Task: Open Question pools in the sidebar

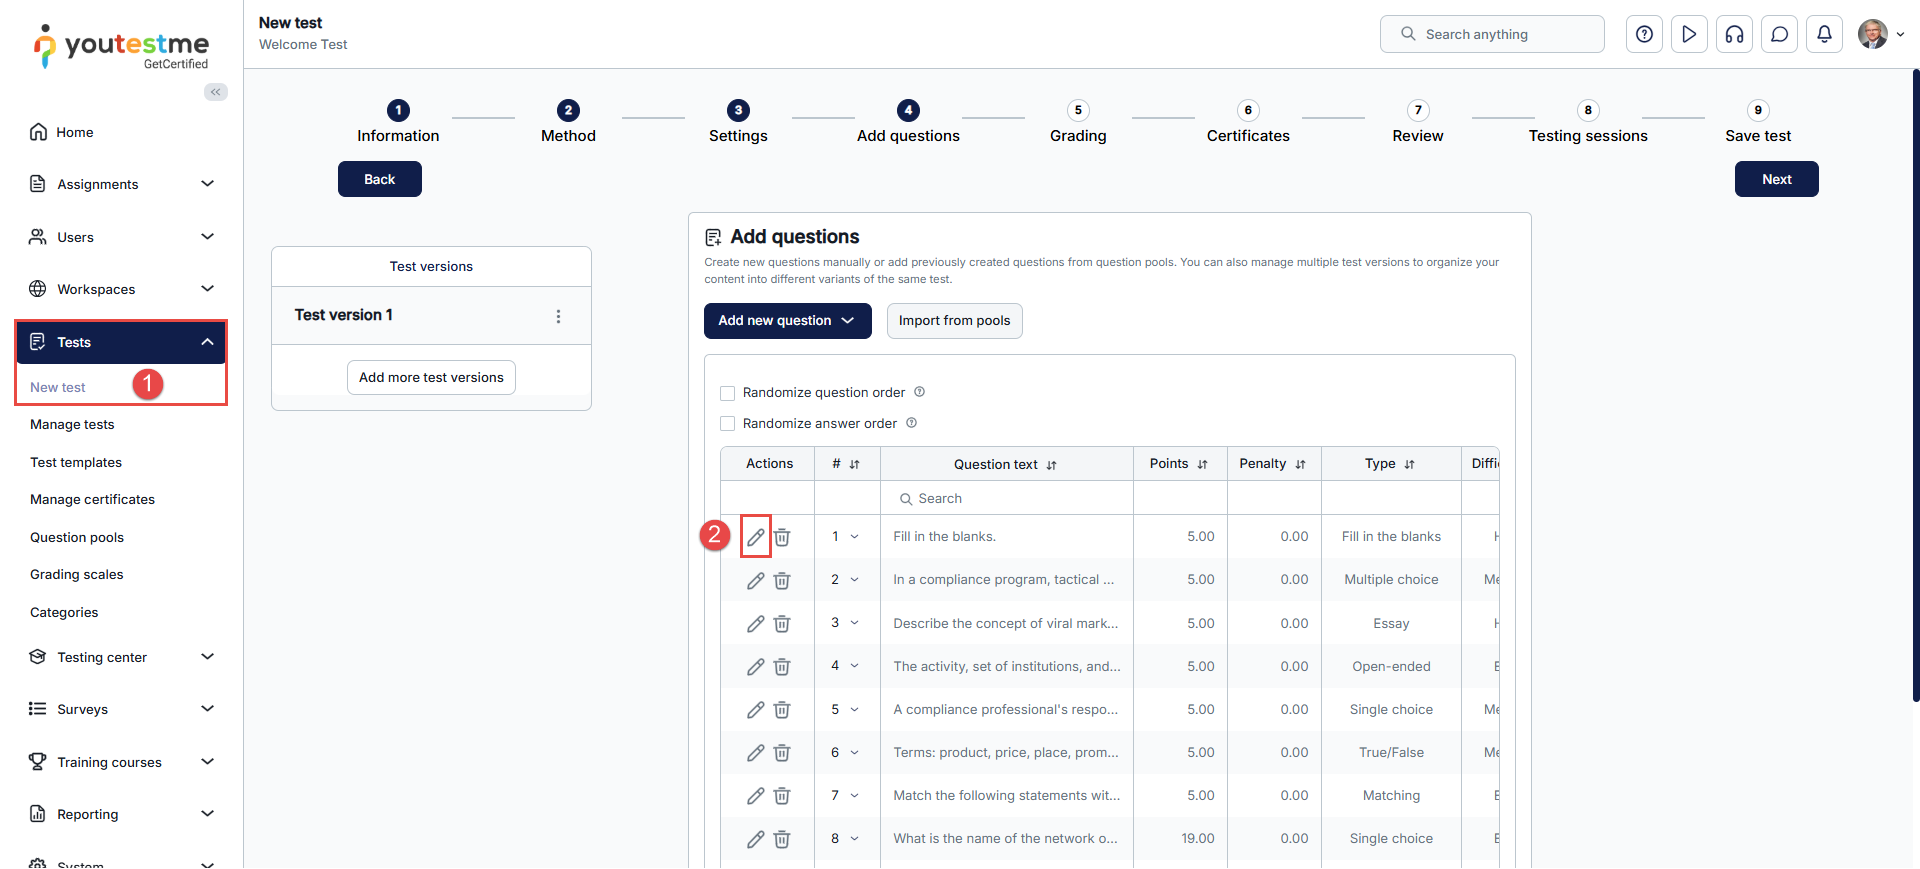Action: [77, 537]
